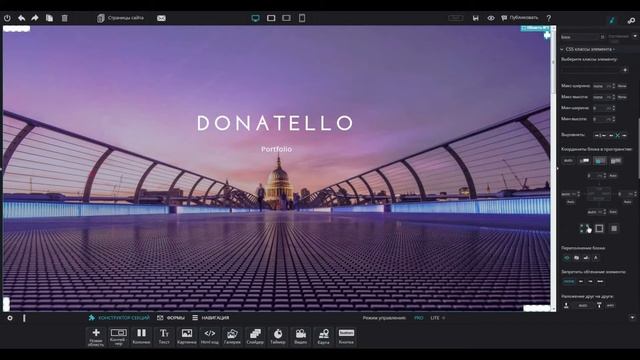Image resolution: width=640 pixels, height=360 pixels.
Task: Set block overflow to visible eye
Action: (x=567, y=258)
